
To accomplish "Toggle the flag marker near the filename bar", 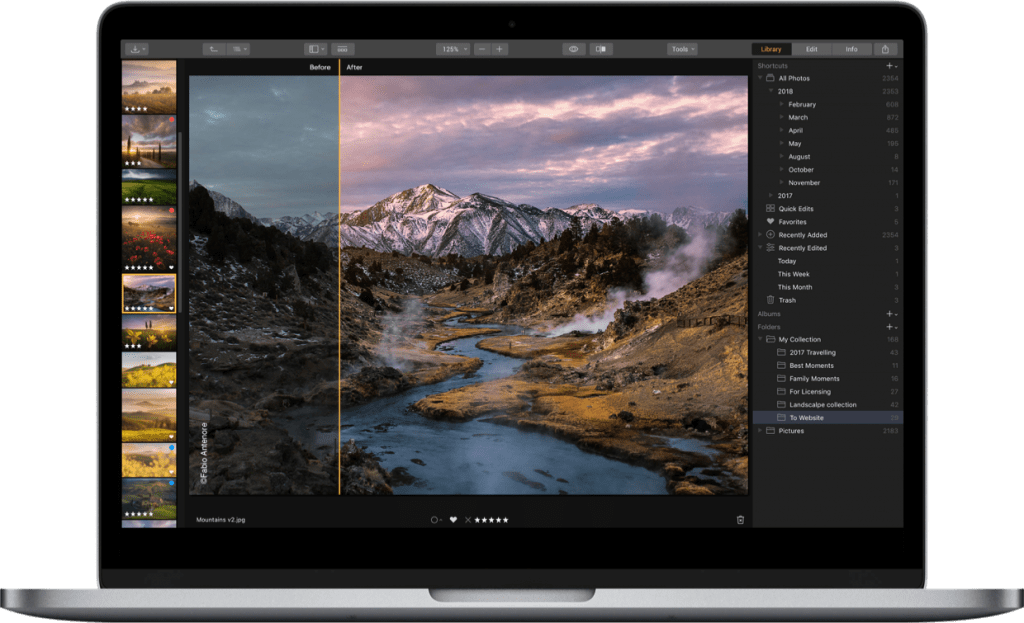I will click(435, 520).
